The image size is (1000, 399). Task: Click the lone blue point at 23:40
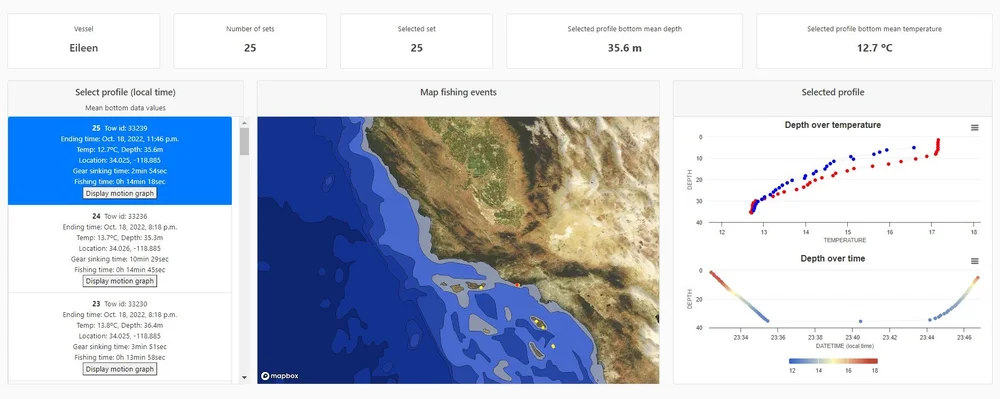860,321
